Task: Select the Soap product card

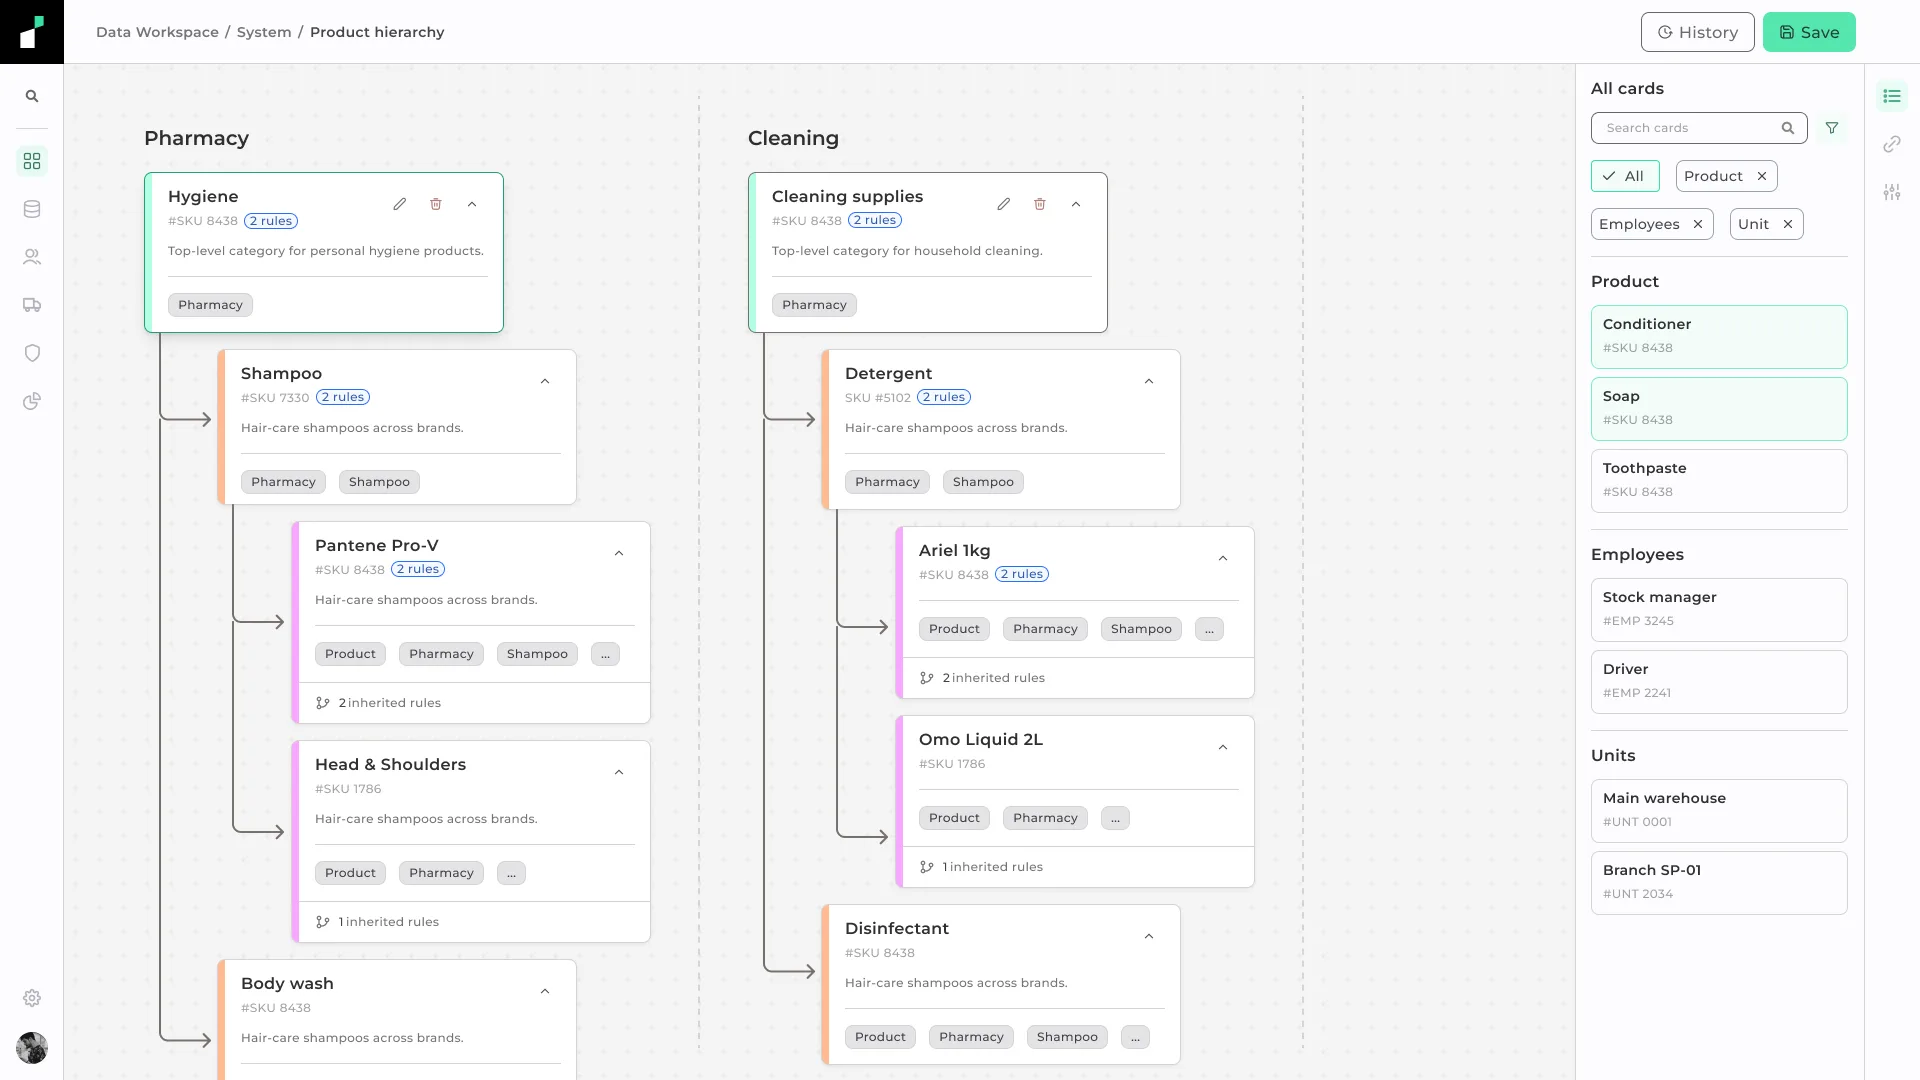Action: pos(1719,409)
